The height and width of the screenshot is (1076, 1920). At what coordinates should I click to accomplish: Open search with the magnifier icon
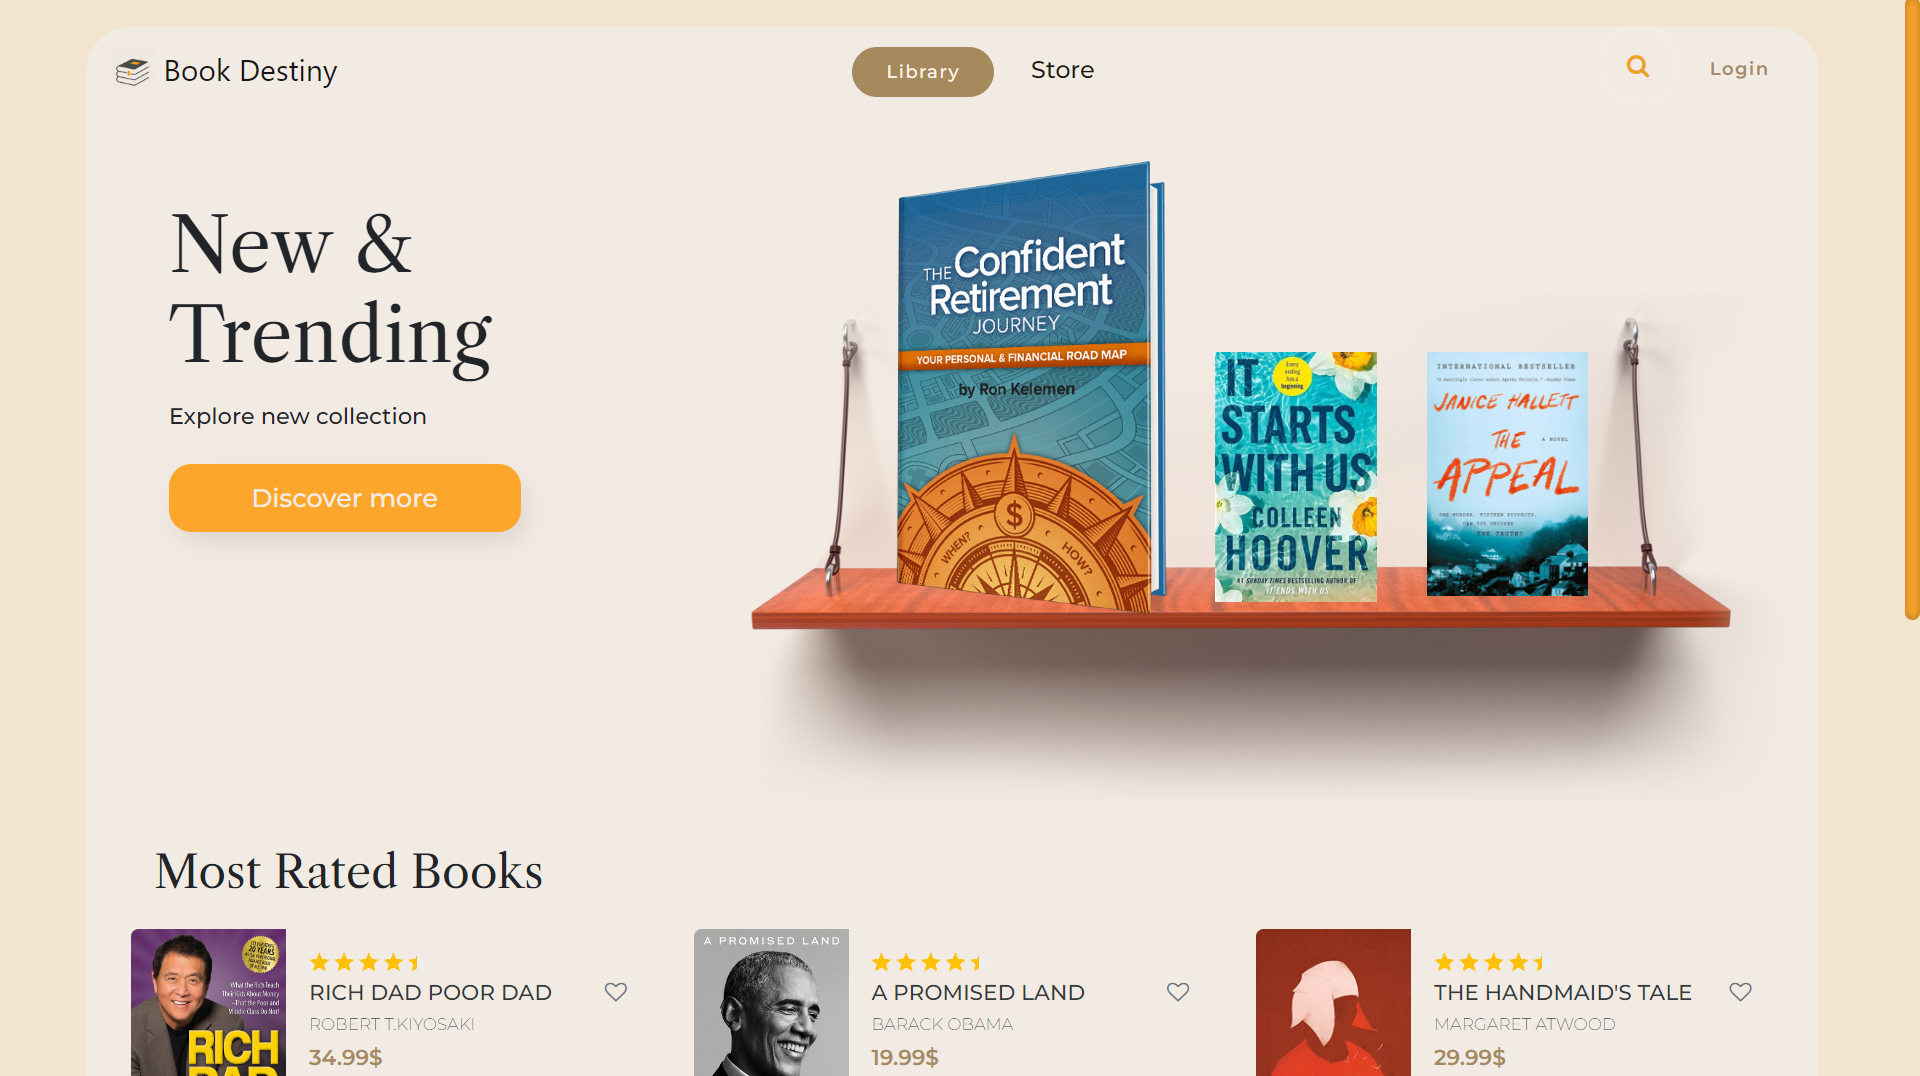coord(1637,67)
